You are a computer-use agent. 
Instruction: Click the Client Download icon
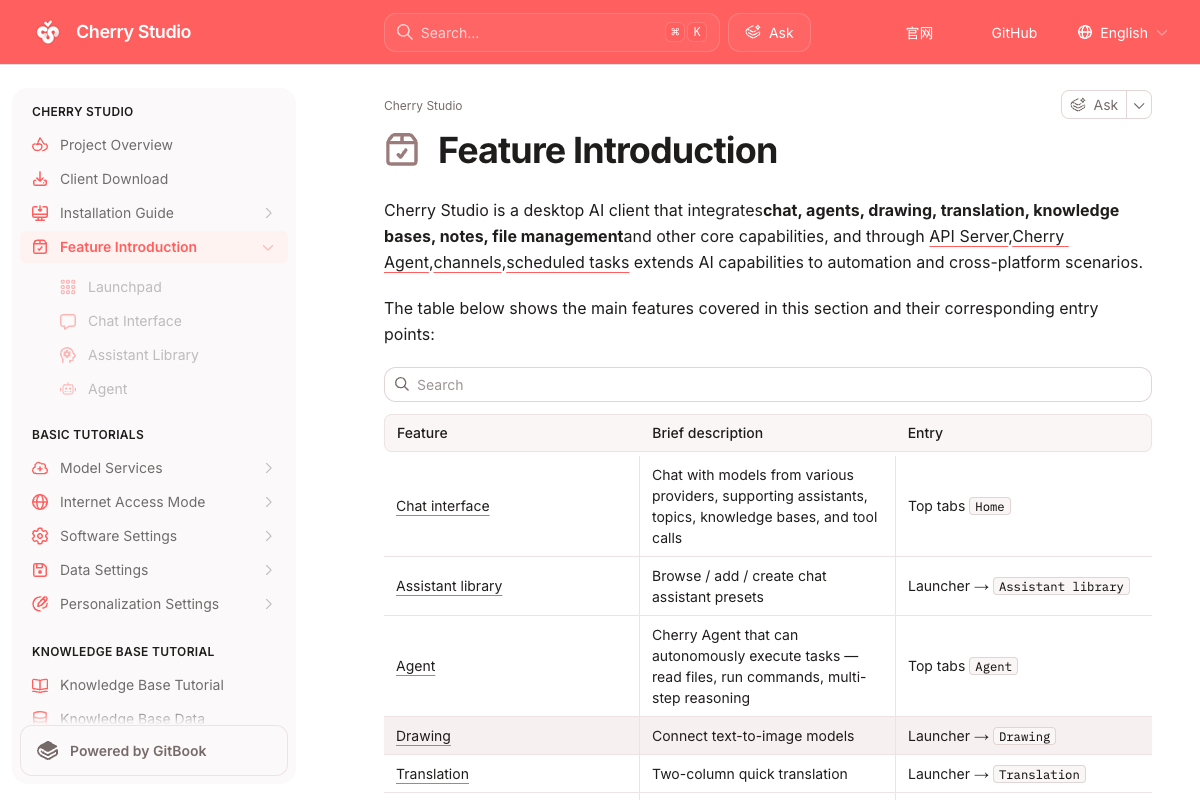(40, 179)
